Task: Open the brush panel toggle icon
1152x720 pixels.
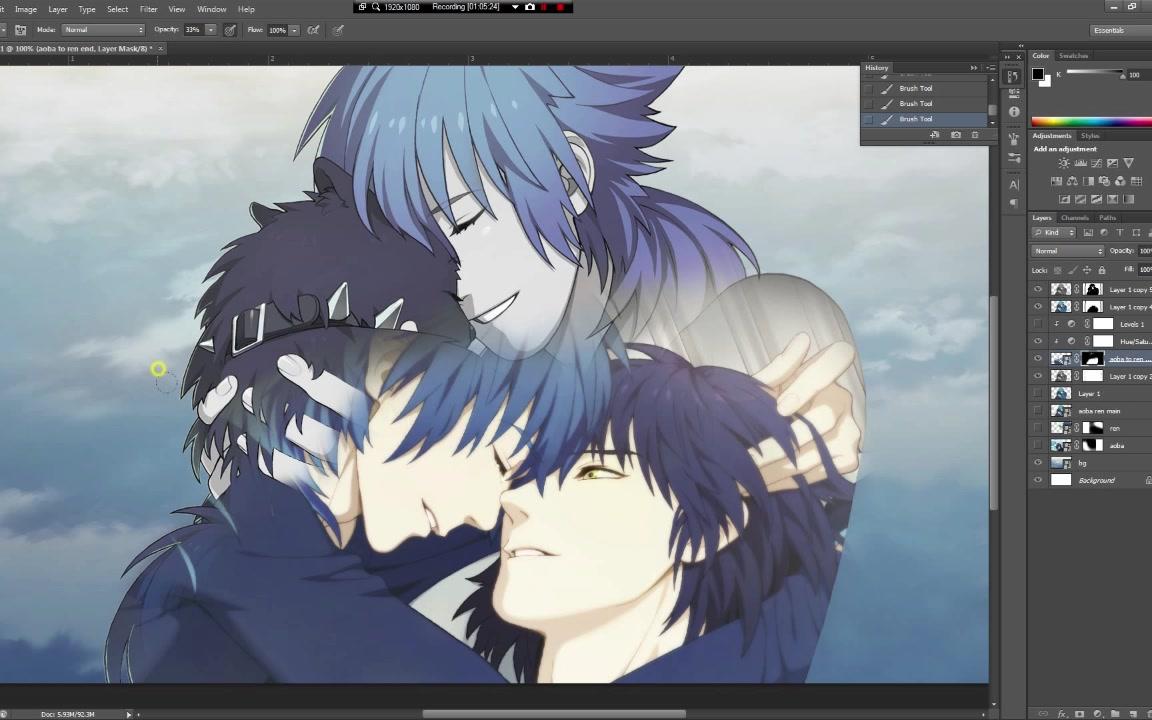Action: point(21,30)
